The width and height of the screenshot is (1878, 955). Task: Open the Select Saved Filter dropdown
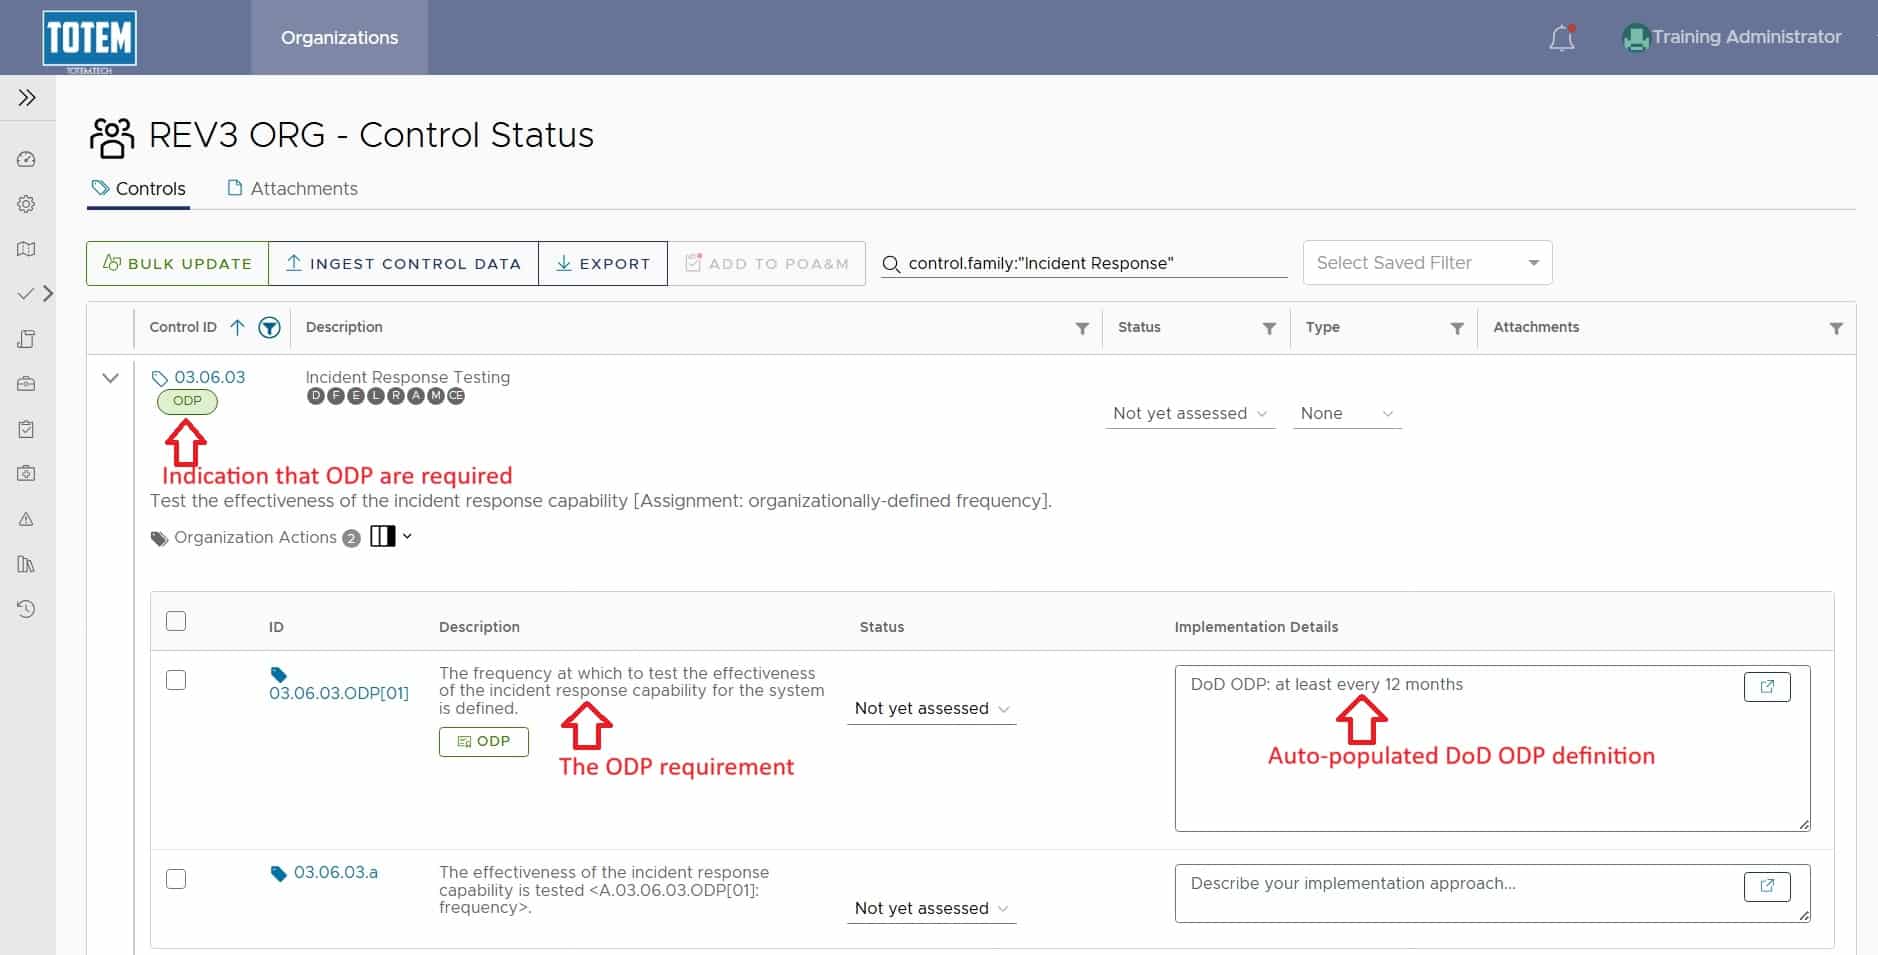point(1427,263)
